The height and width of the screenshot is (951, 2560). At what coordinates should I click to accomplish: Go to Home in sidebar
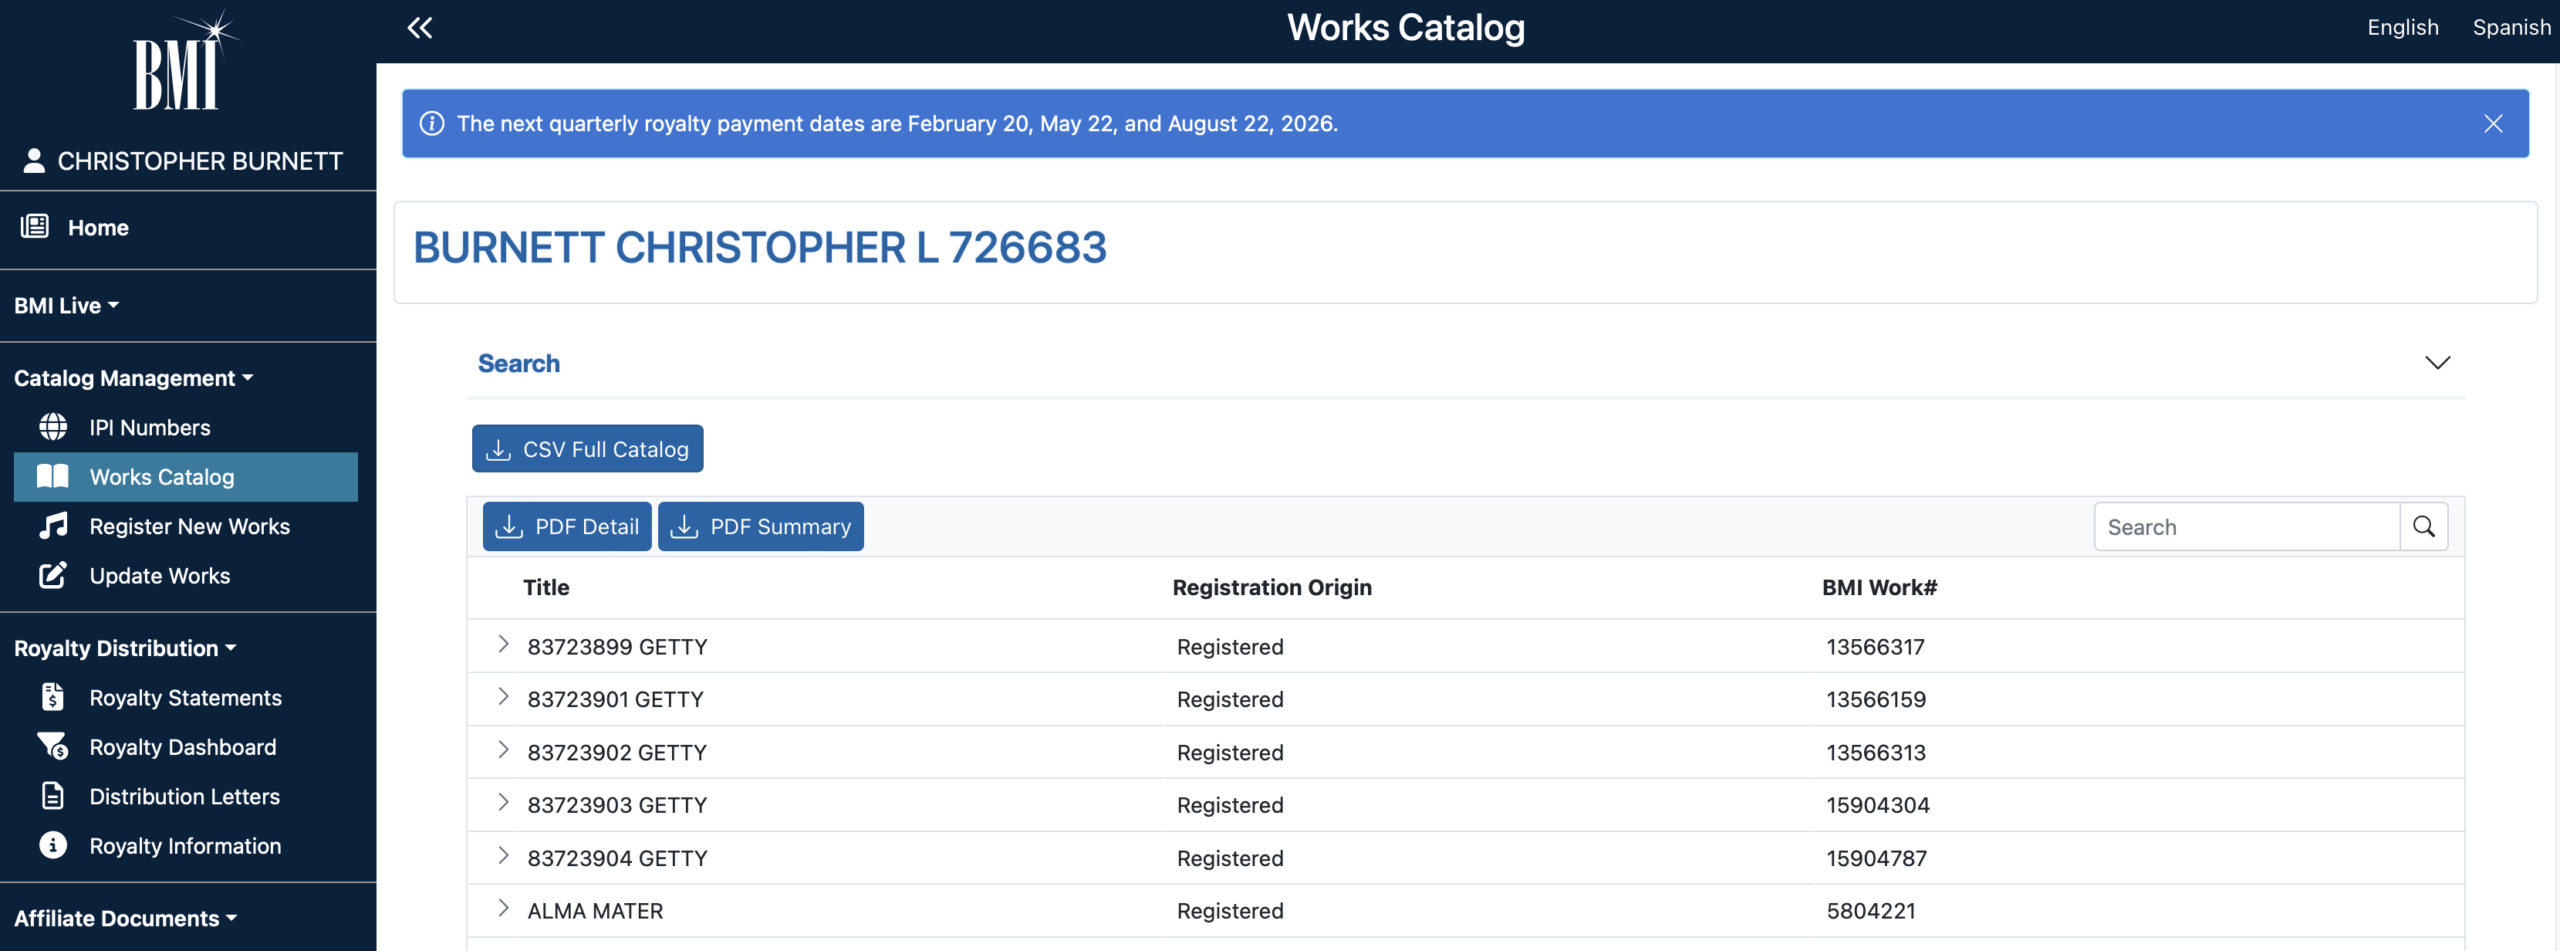tap(97, 228)
